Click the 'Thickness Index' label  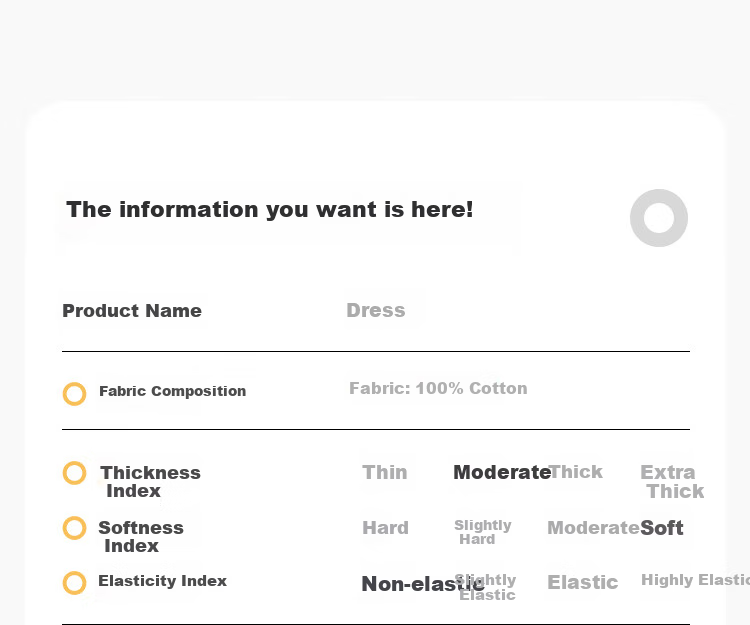[150, 482]
